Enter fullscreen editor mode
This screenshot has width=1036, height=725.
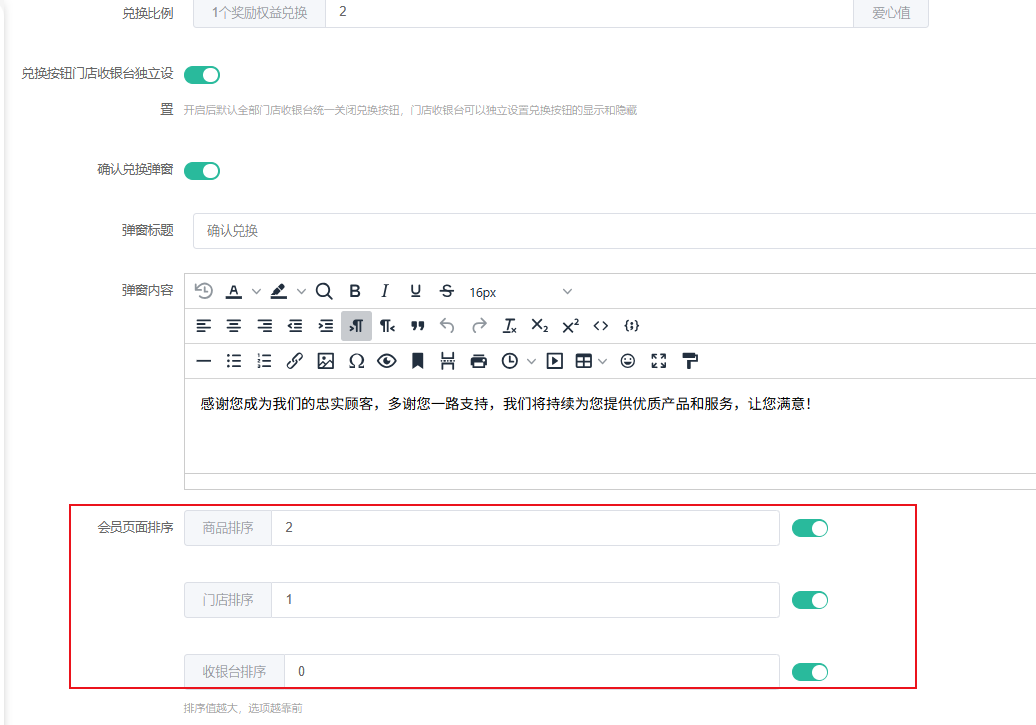659,361
